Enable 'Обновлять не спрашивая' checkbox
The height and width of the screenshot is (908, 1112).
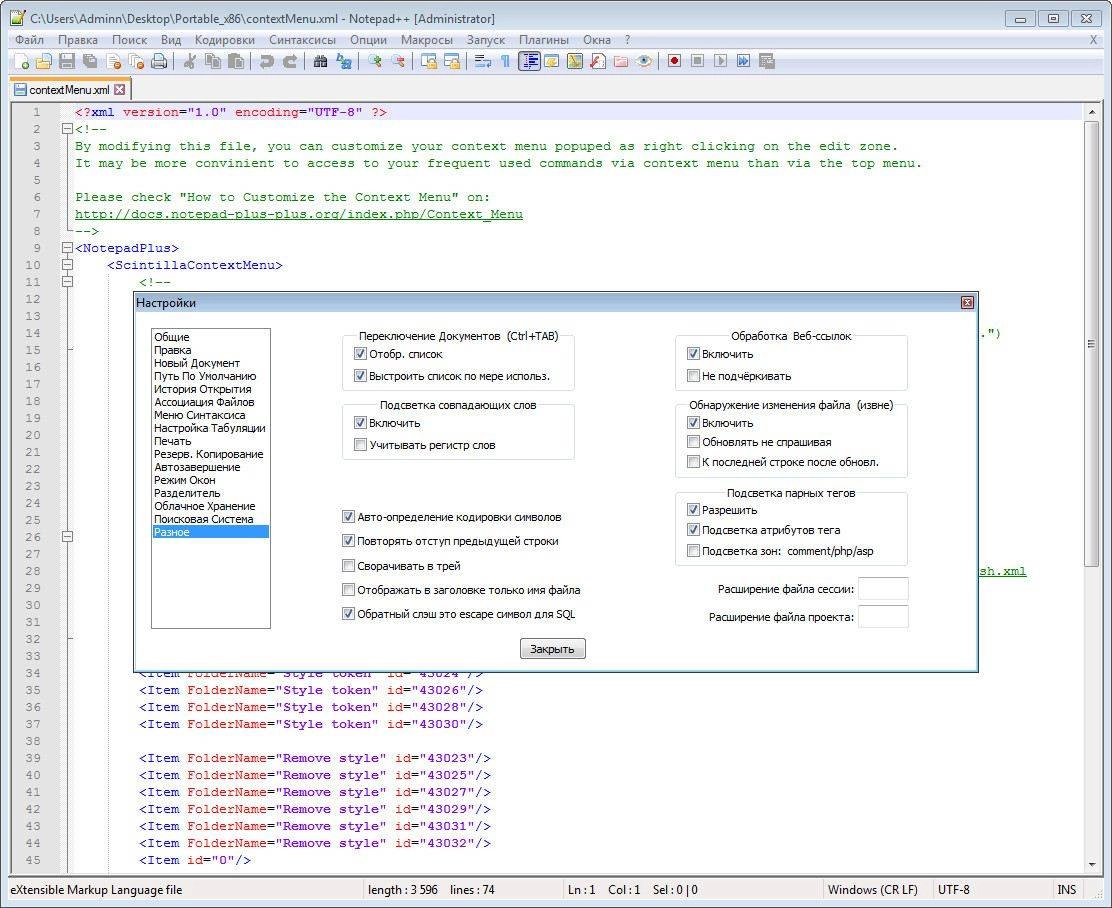tap(694, 442)
